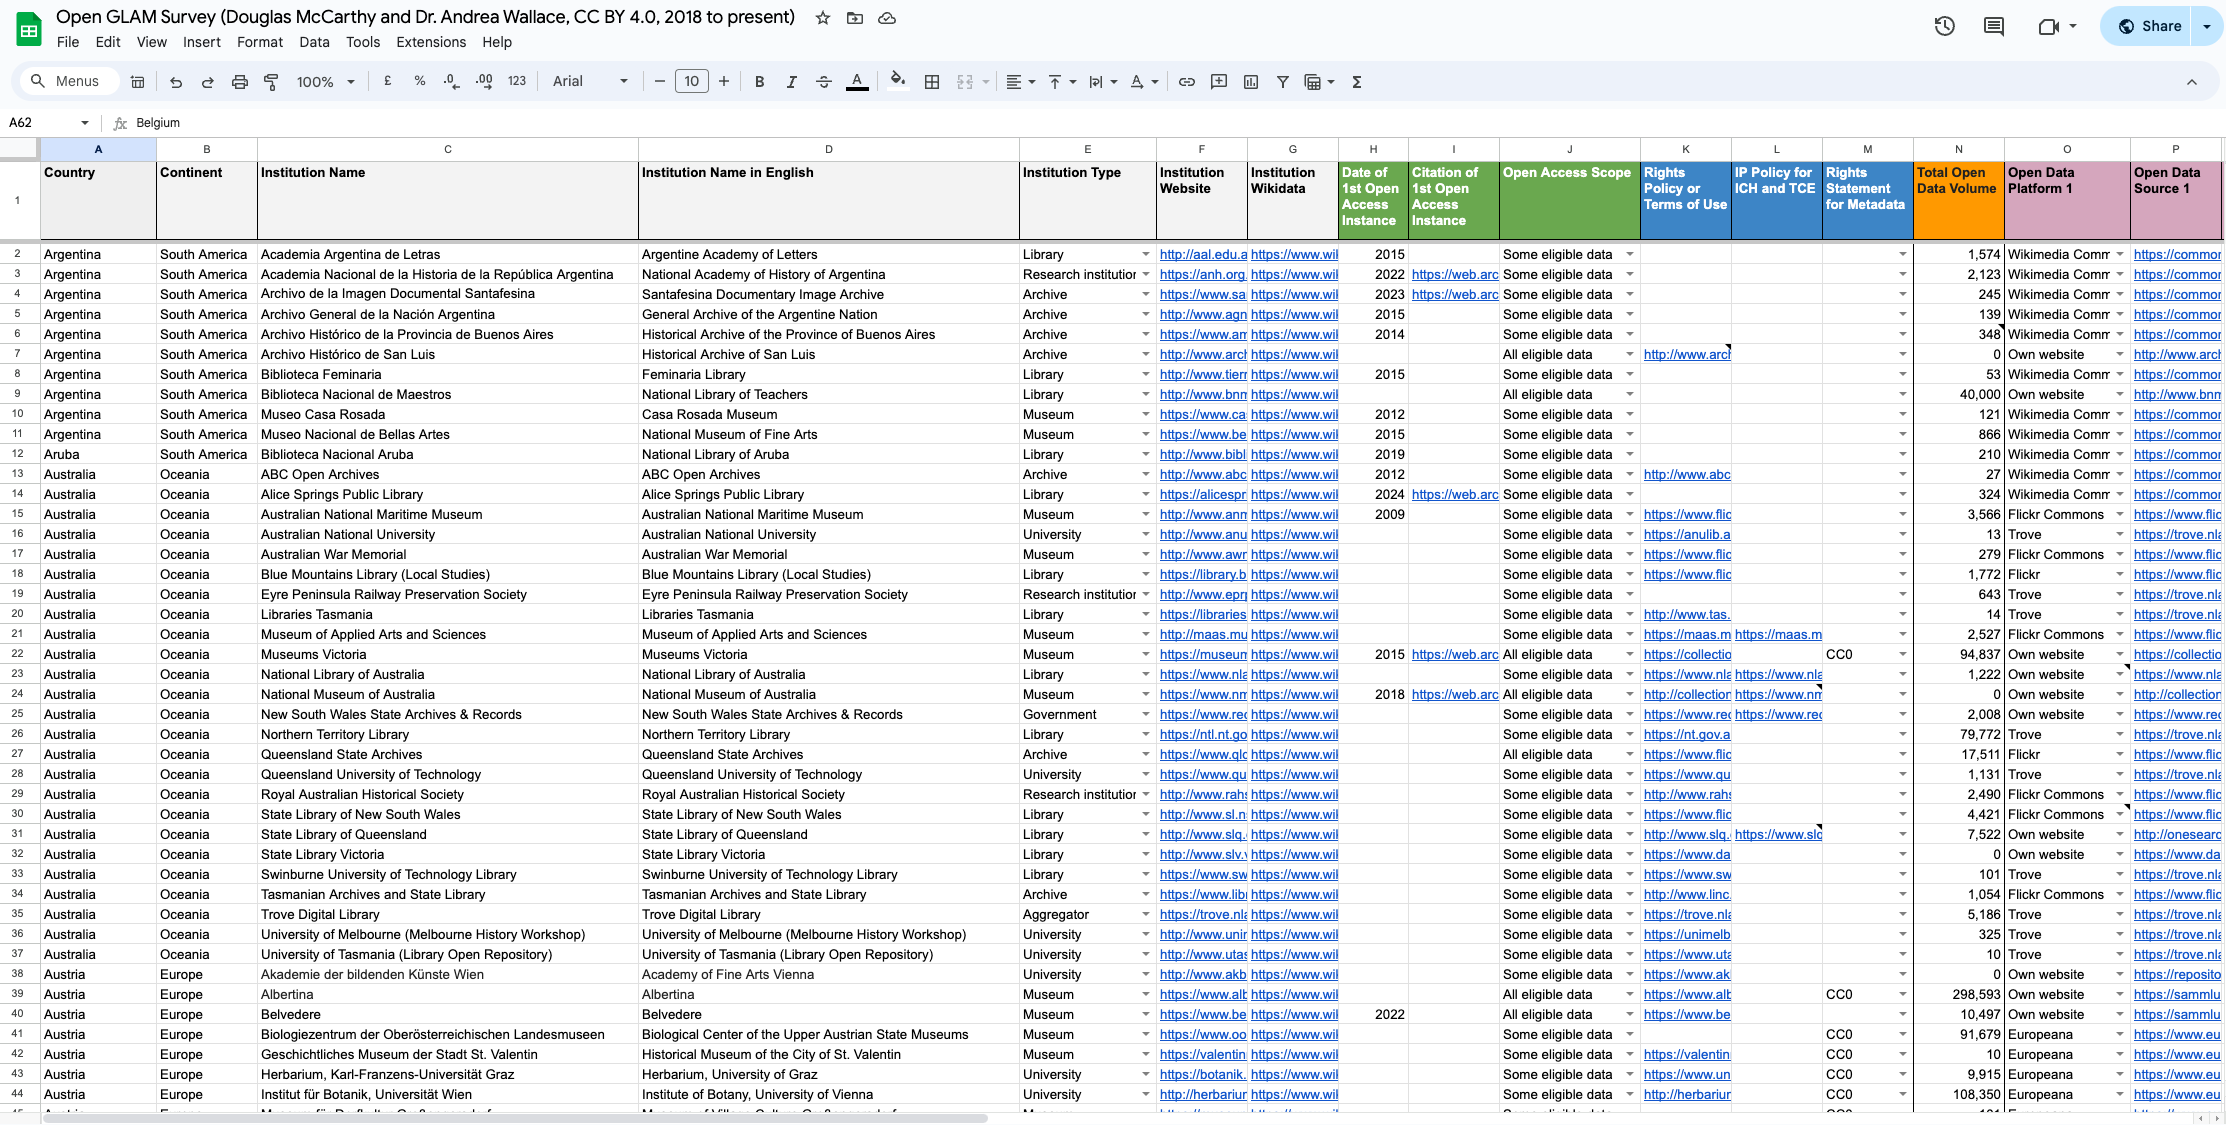2226x1125 pixels.
Task: Toggle italic formatting
Action: pos(791,82)
